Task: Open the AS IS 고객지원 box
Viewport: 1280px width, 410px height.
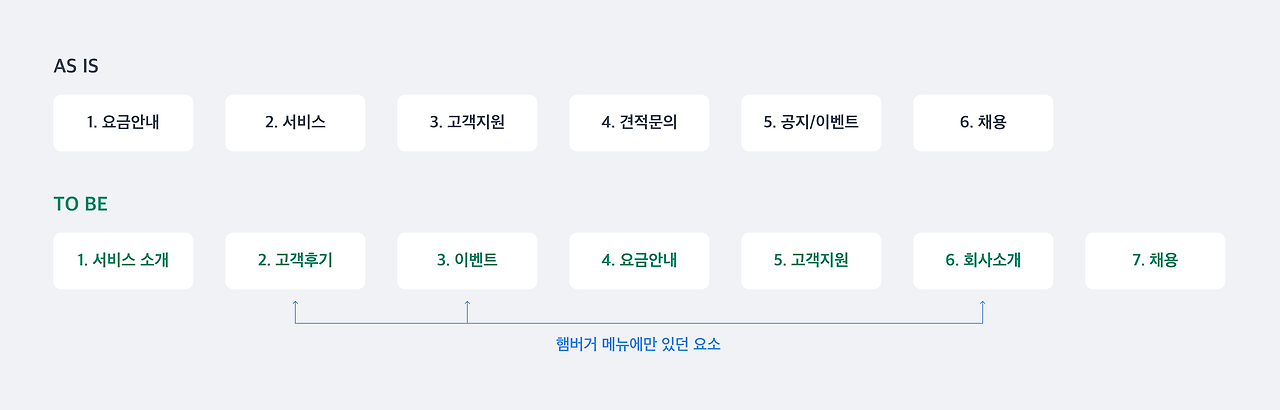Action: coord(467,123)
